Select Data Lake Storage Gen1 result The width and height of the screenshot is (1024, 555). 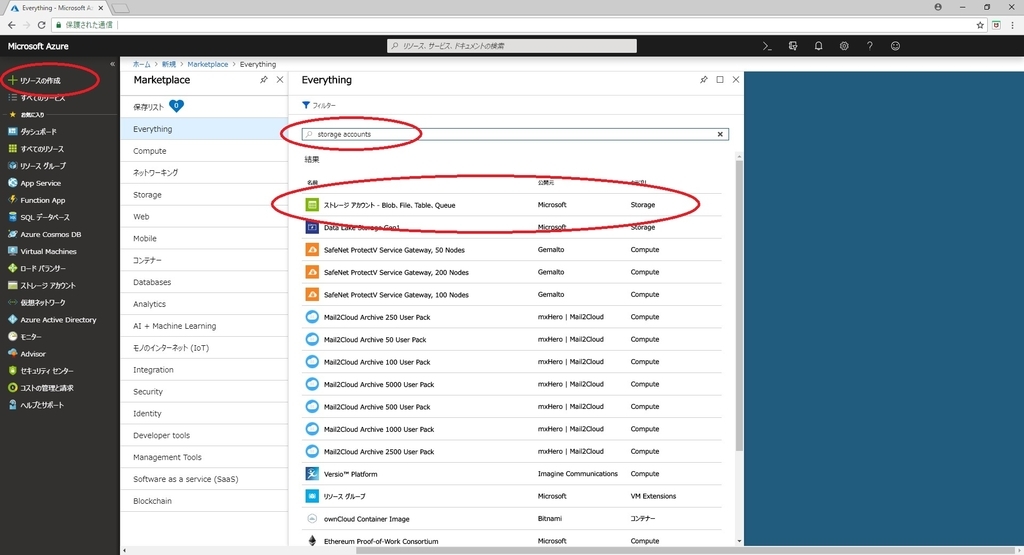512,227
